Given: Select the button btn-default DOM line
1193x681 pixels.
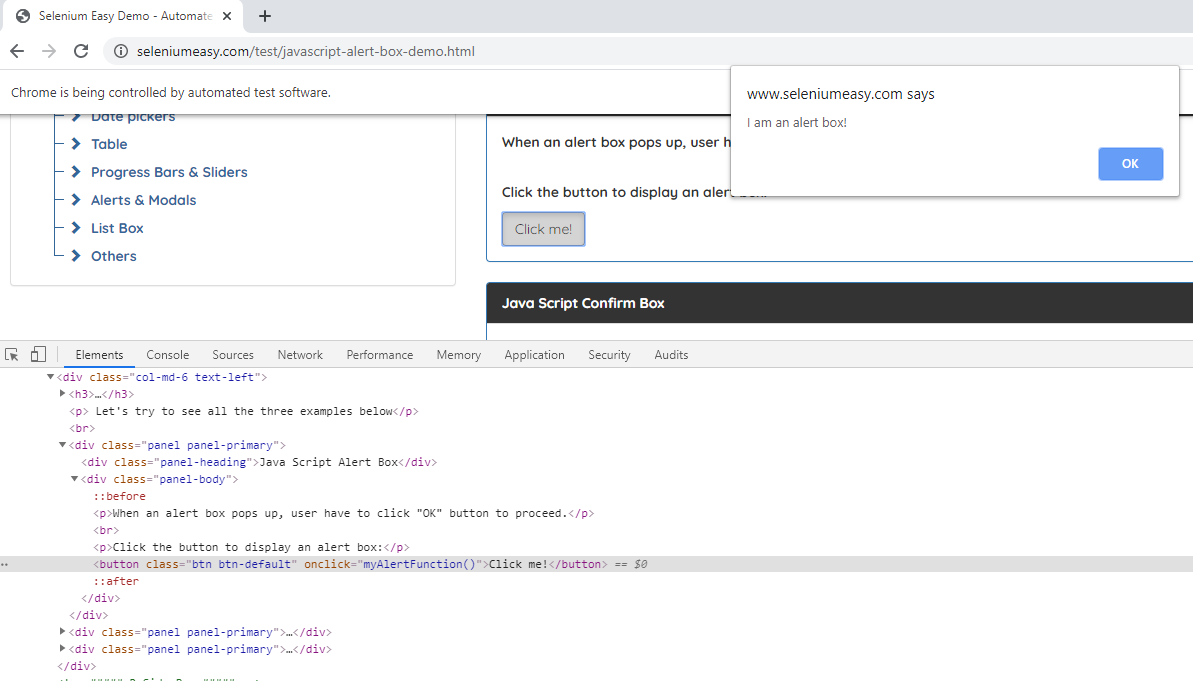Looking at the screenshot, I should click(x=596, y=564).
